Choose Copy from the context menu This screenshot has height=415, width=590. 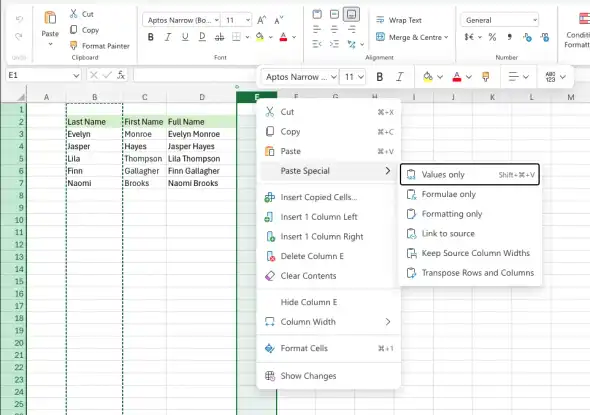[x=329, y=131]
